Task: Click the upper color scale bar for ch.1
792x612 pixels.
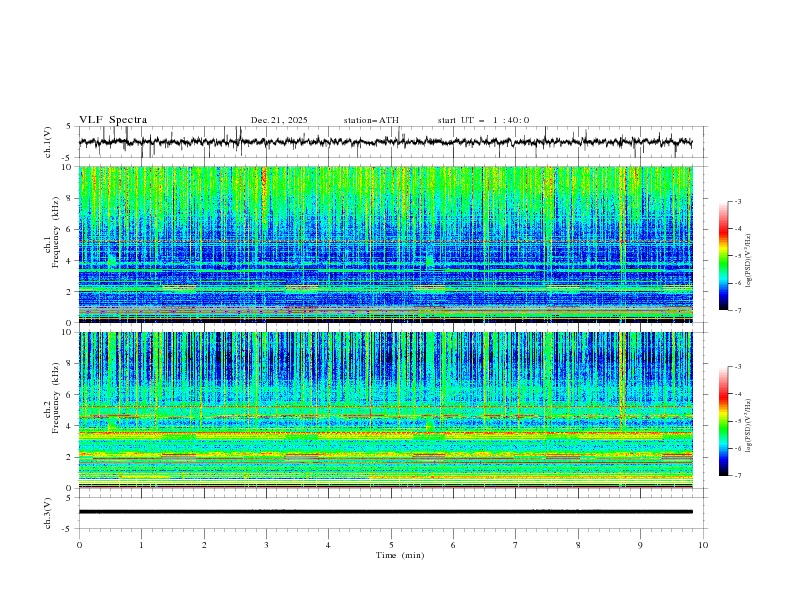Action: pyautogui.click(x=723, y=256)
